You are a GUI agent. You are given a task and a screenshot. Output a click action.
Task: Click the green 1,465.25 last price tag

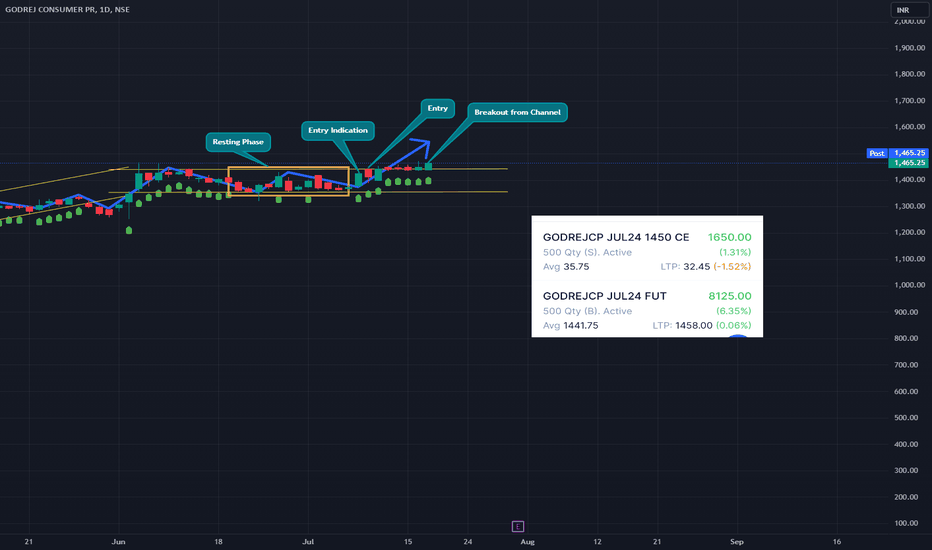click(x=909, y=162)
